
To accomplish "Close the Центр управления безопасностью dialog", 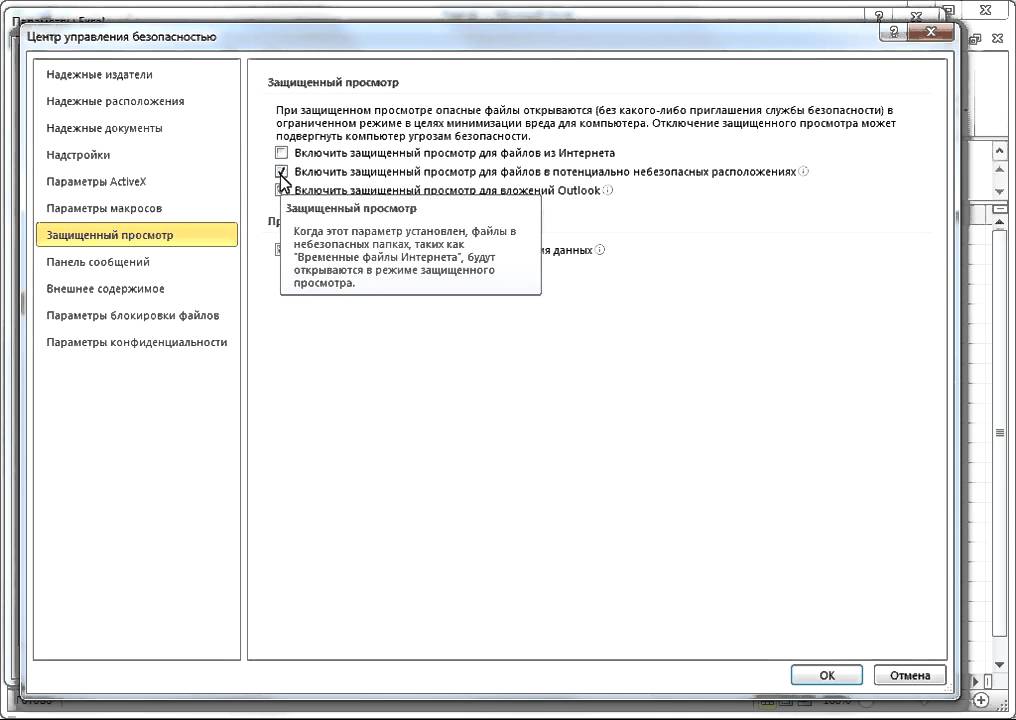I will click(x=930, y=32).
